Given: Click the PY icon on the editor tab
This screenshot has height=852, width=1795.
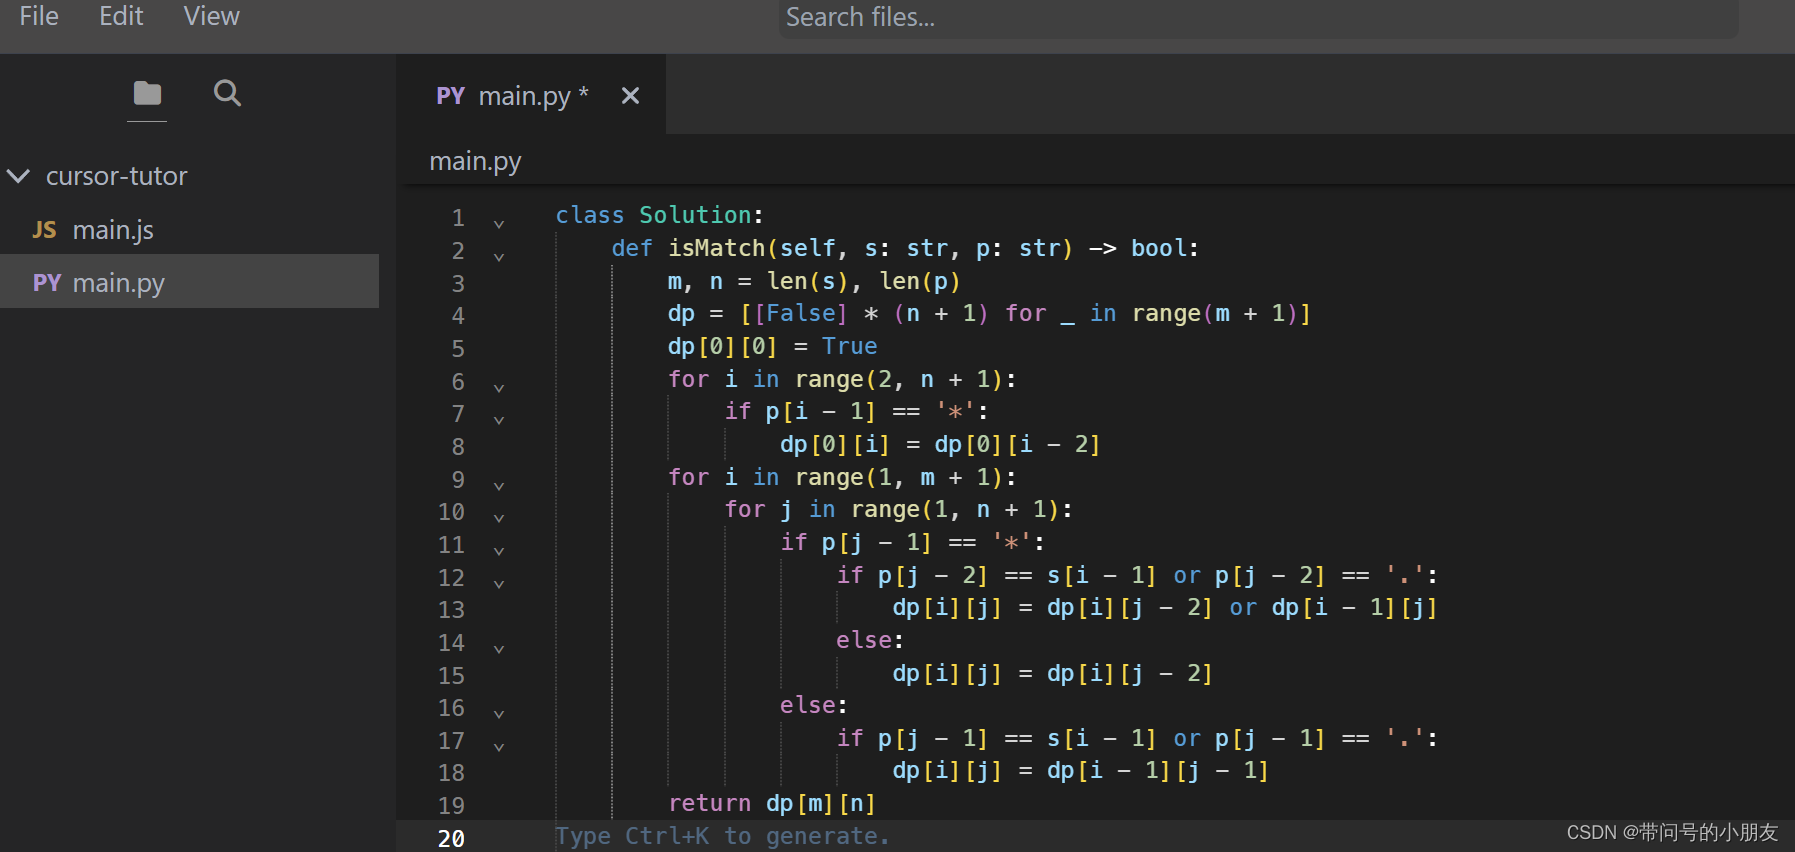Looking at the screenshot, I should coord(450,96).
